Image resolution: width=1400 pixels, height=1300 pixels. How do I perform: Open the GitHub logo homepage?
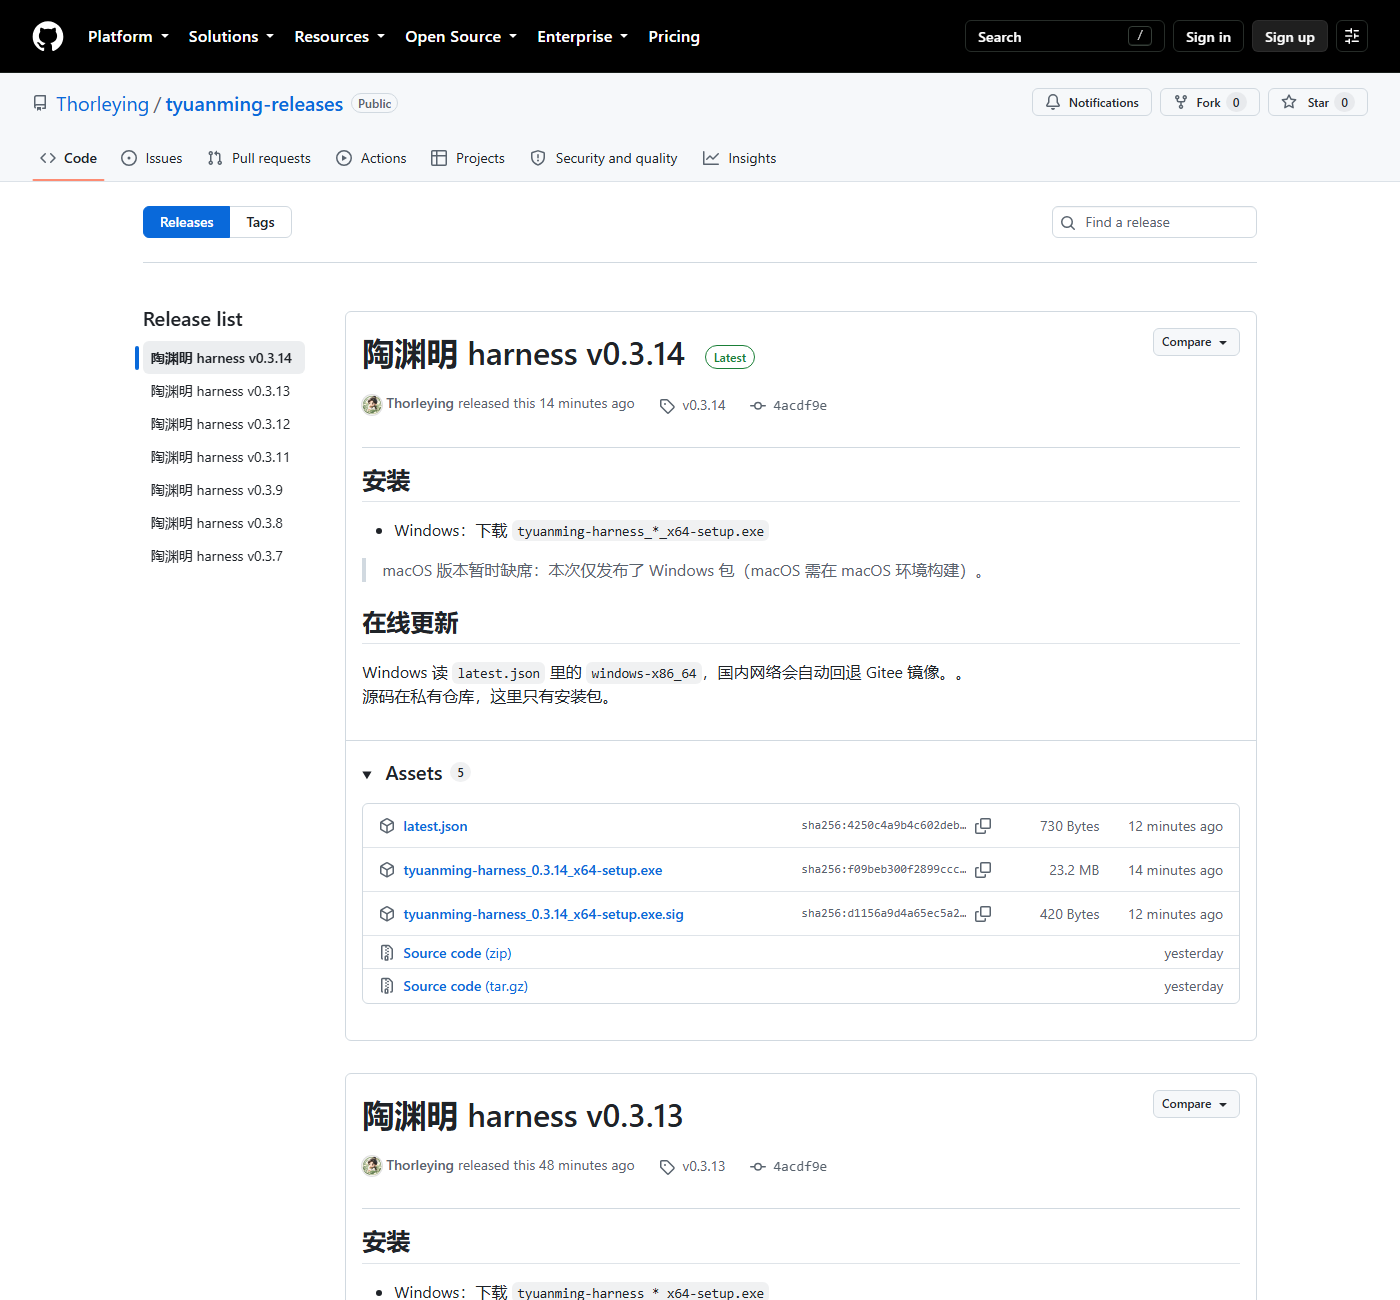tap(48, 37)
